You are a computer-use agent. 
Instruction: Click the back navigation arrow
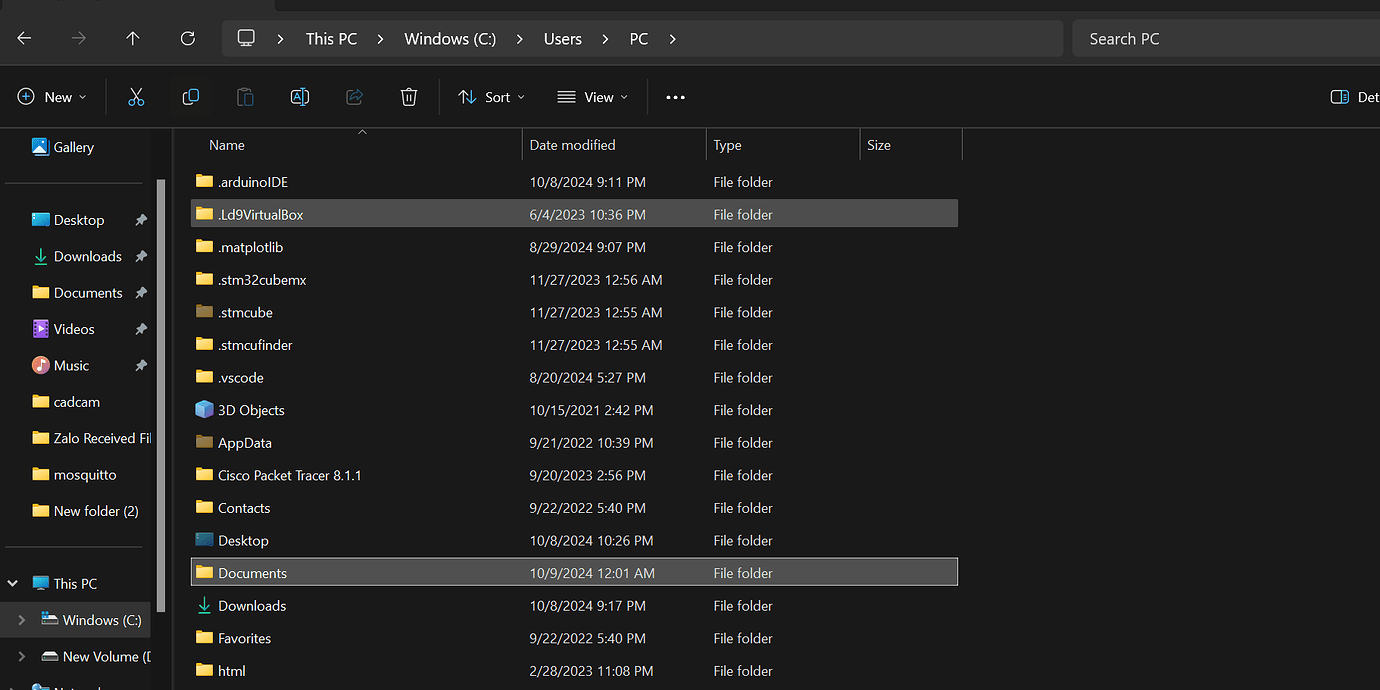(x=24, y=38)
